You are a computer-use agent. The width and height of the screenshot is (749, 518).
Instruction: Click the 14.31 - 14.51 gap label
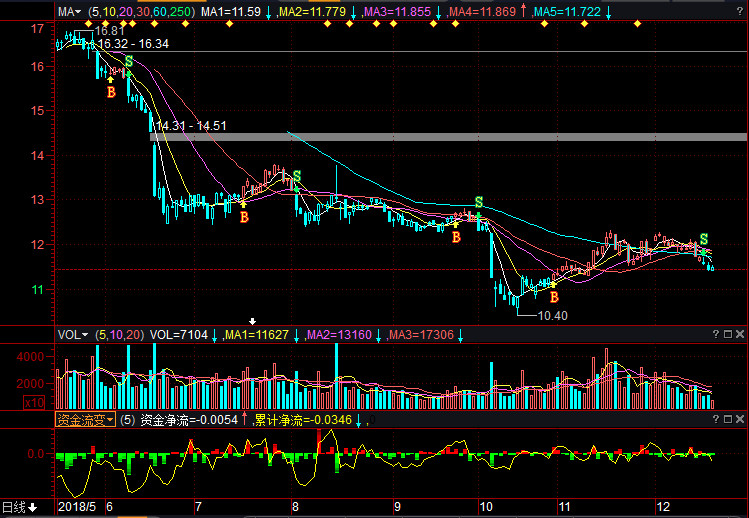click(x=191, y=126)
